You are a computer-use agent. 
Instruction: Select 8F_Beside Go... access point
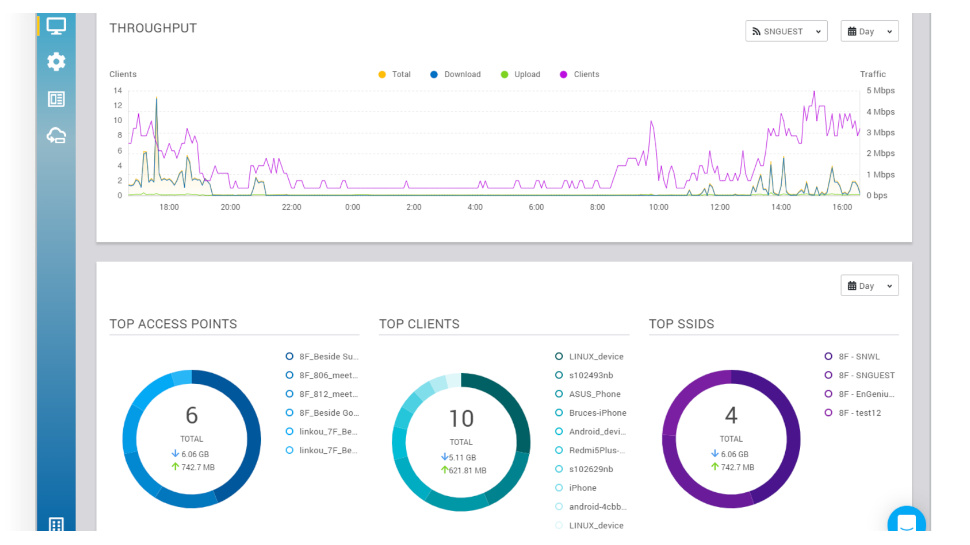[x=322, y=413]
